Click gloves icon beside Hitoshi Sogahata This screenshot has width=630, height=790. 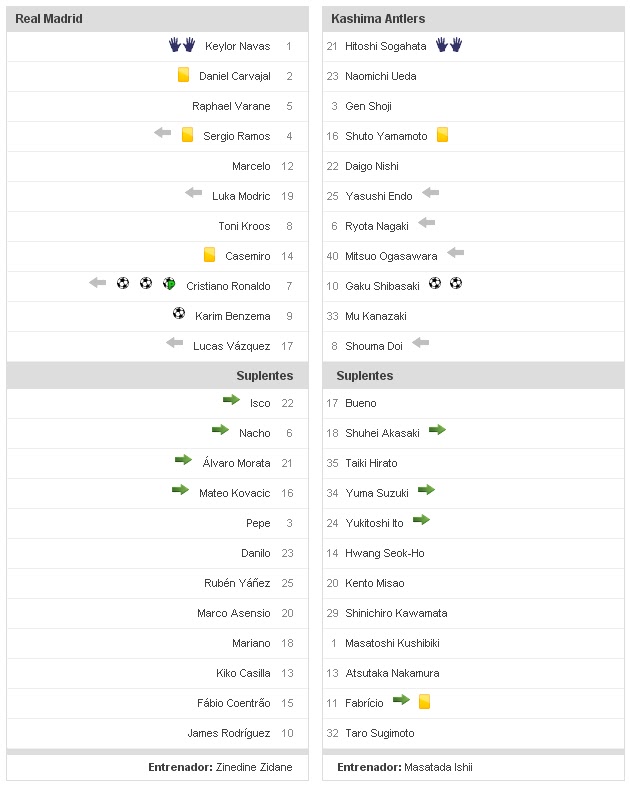pos(448,45)
